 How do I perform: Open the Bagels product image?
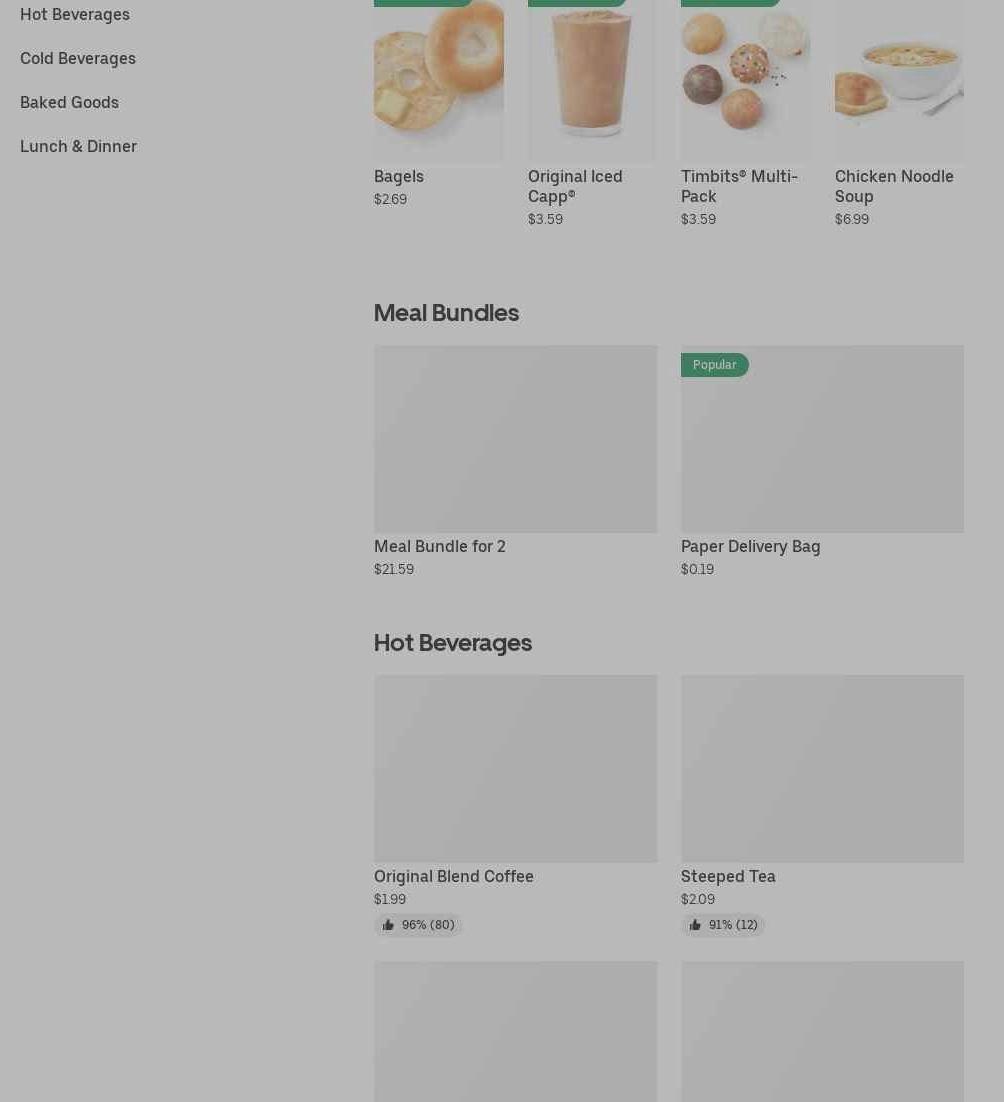coord(438,81)
